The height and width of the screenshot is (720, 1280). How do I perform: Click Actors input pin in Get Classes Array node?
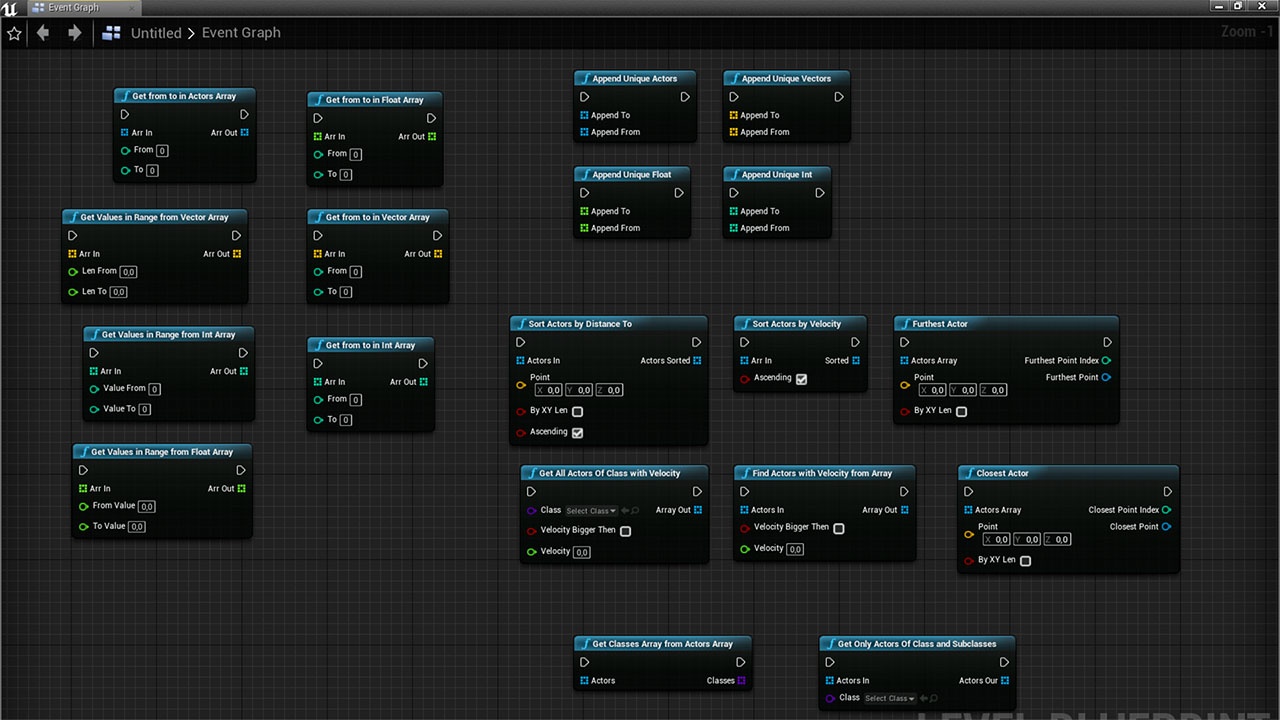(x=583, y=680)
